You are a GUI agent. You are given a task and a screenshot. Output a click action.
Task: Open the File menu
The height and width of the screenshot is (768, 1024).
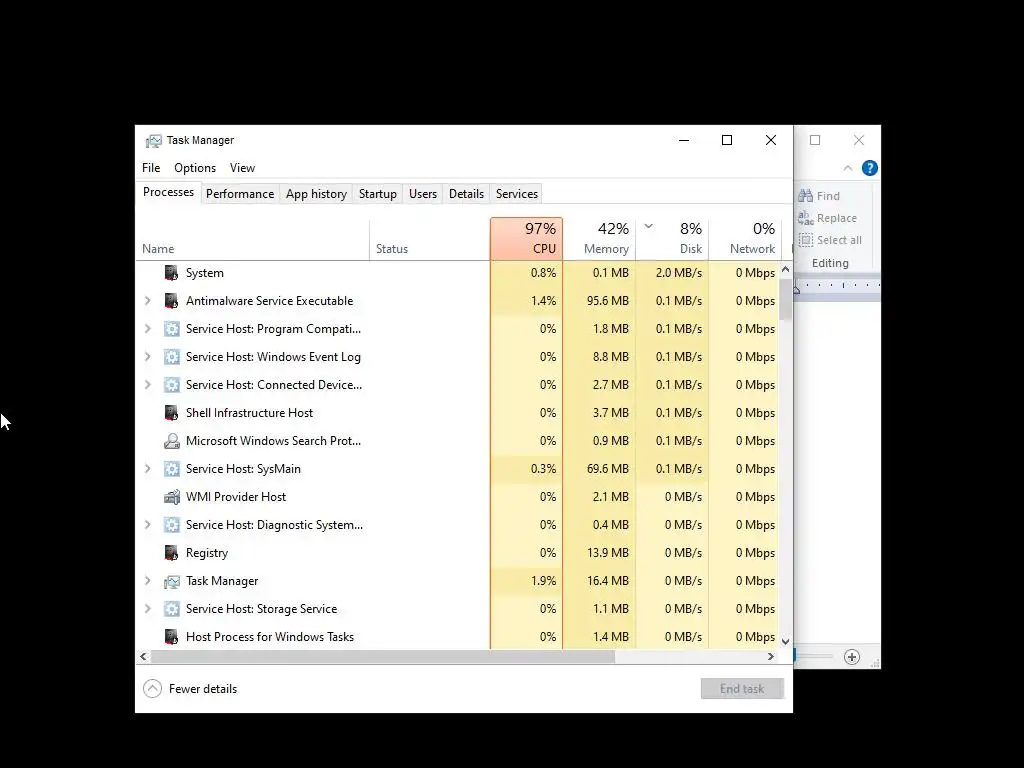(x=151, y=168)
